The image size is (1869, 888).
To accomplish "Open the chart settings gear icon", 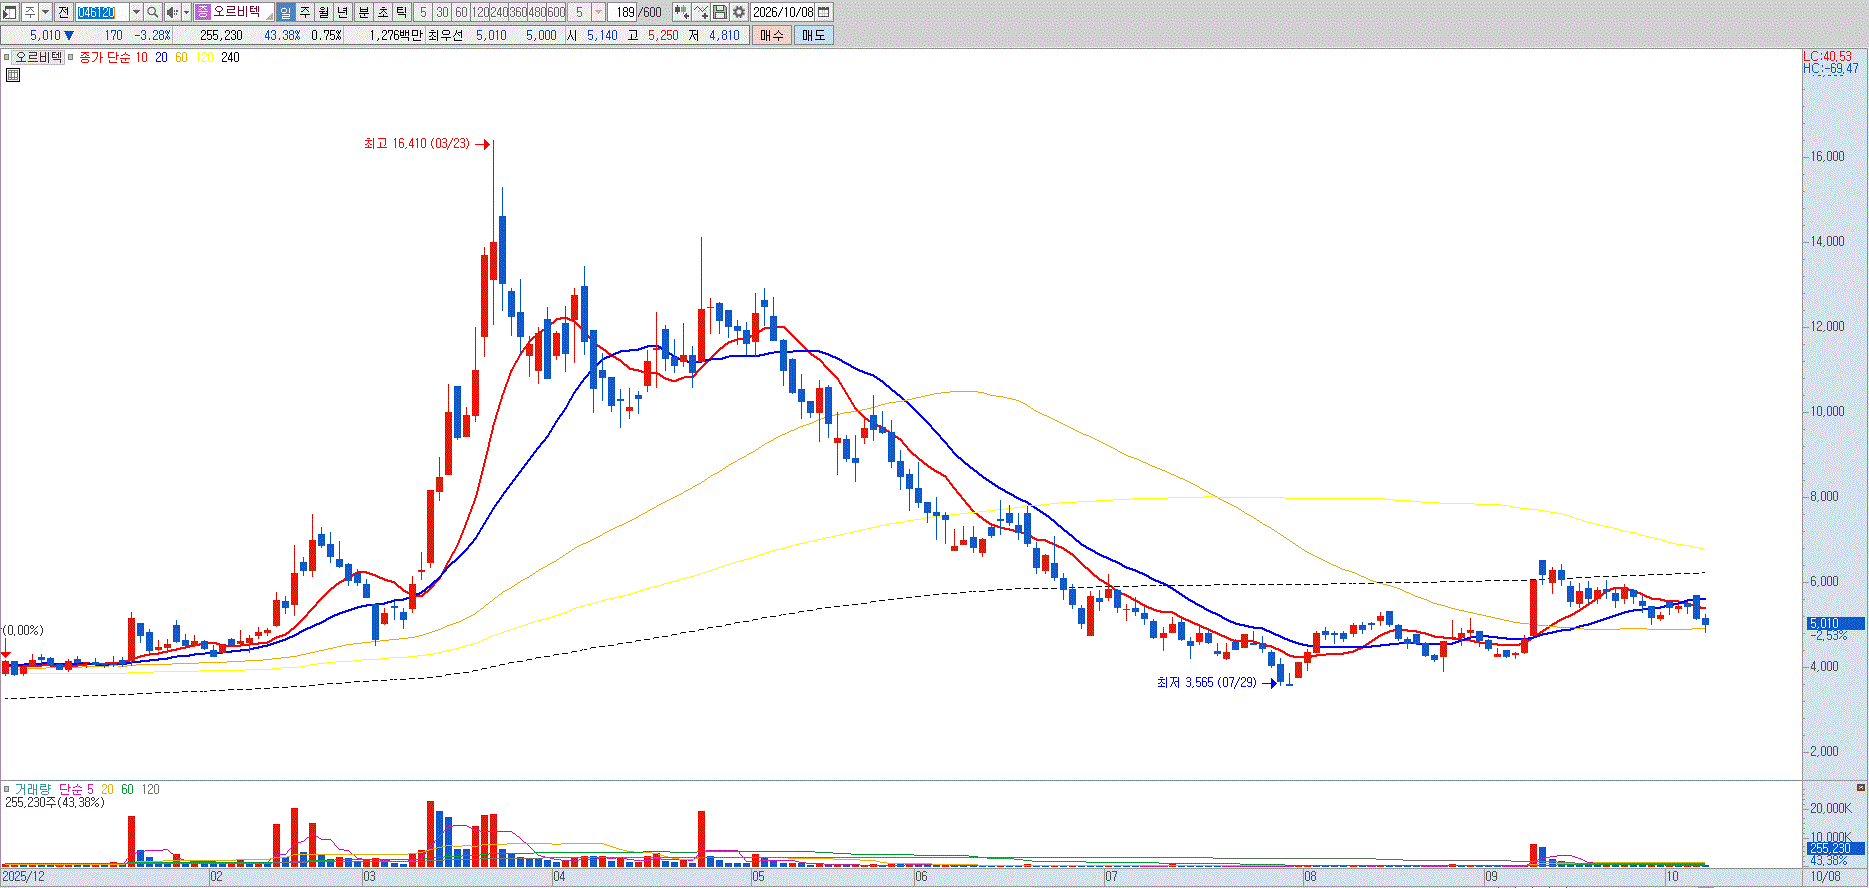I will click(x=738, y=12).
